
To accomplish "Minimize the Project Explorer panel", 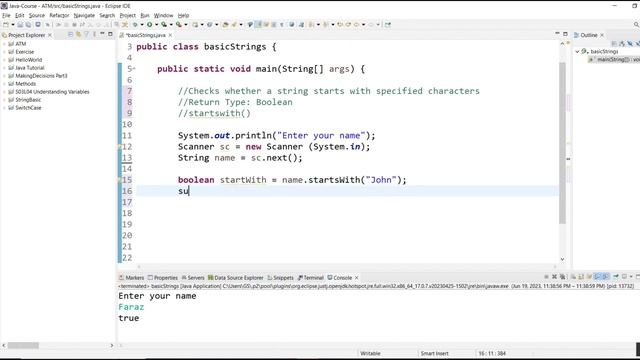I will click(x=102, y=34).
